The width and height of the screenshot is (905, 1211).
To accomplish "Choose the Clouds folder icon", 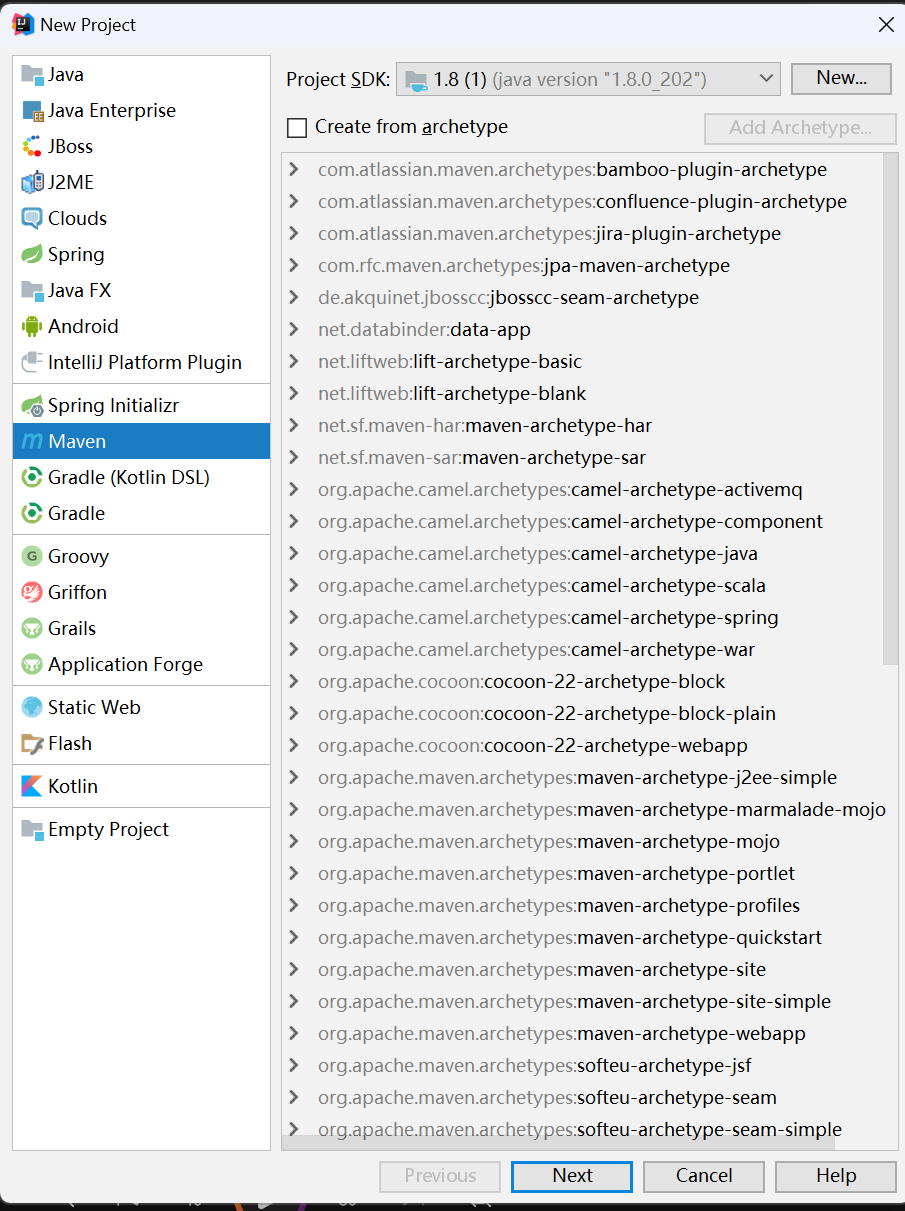I will (32, 219).
